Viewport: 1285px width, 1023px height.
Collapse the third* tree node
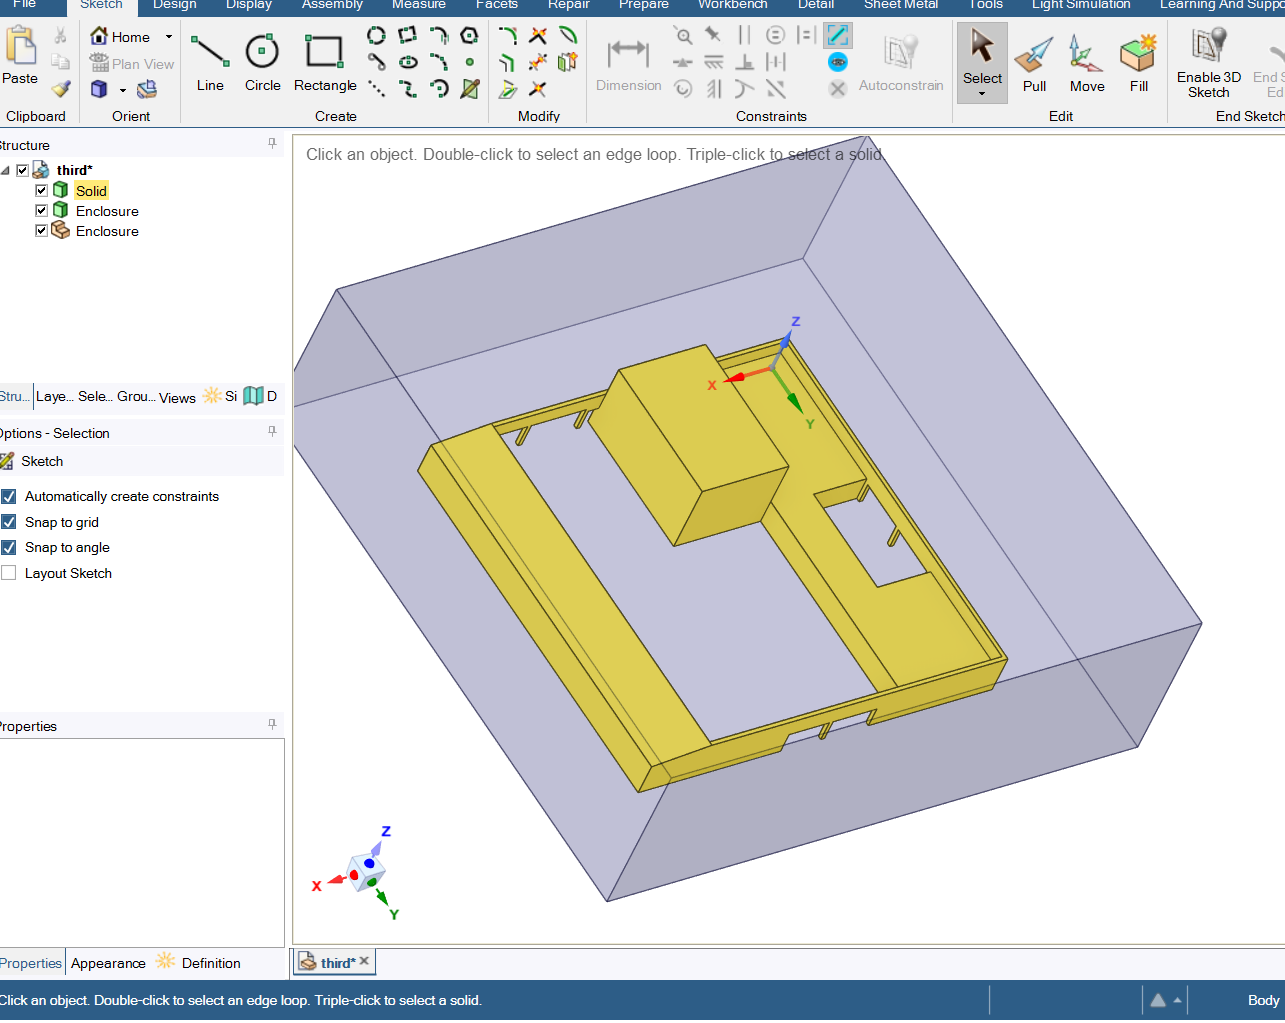click(x=6, y=171)
